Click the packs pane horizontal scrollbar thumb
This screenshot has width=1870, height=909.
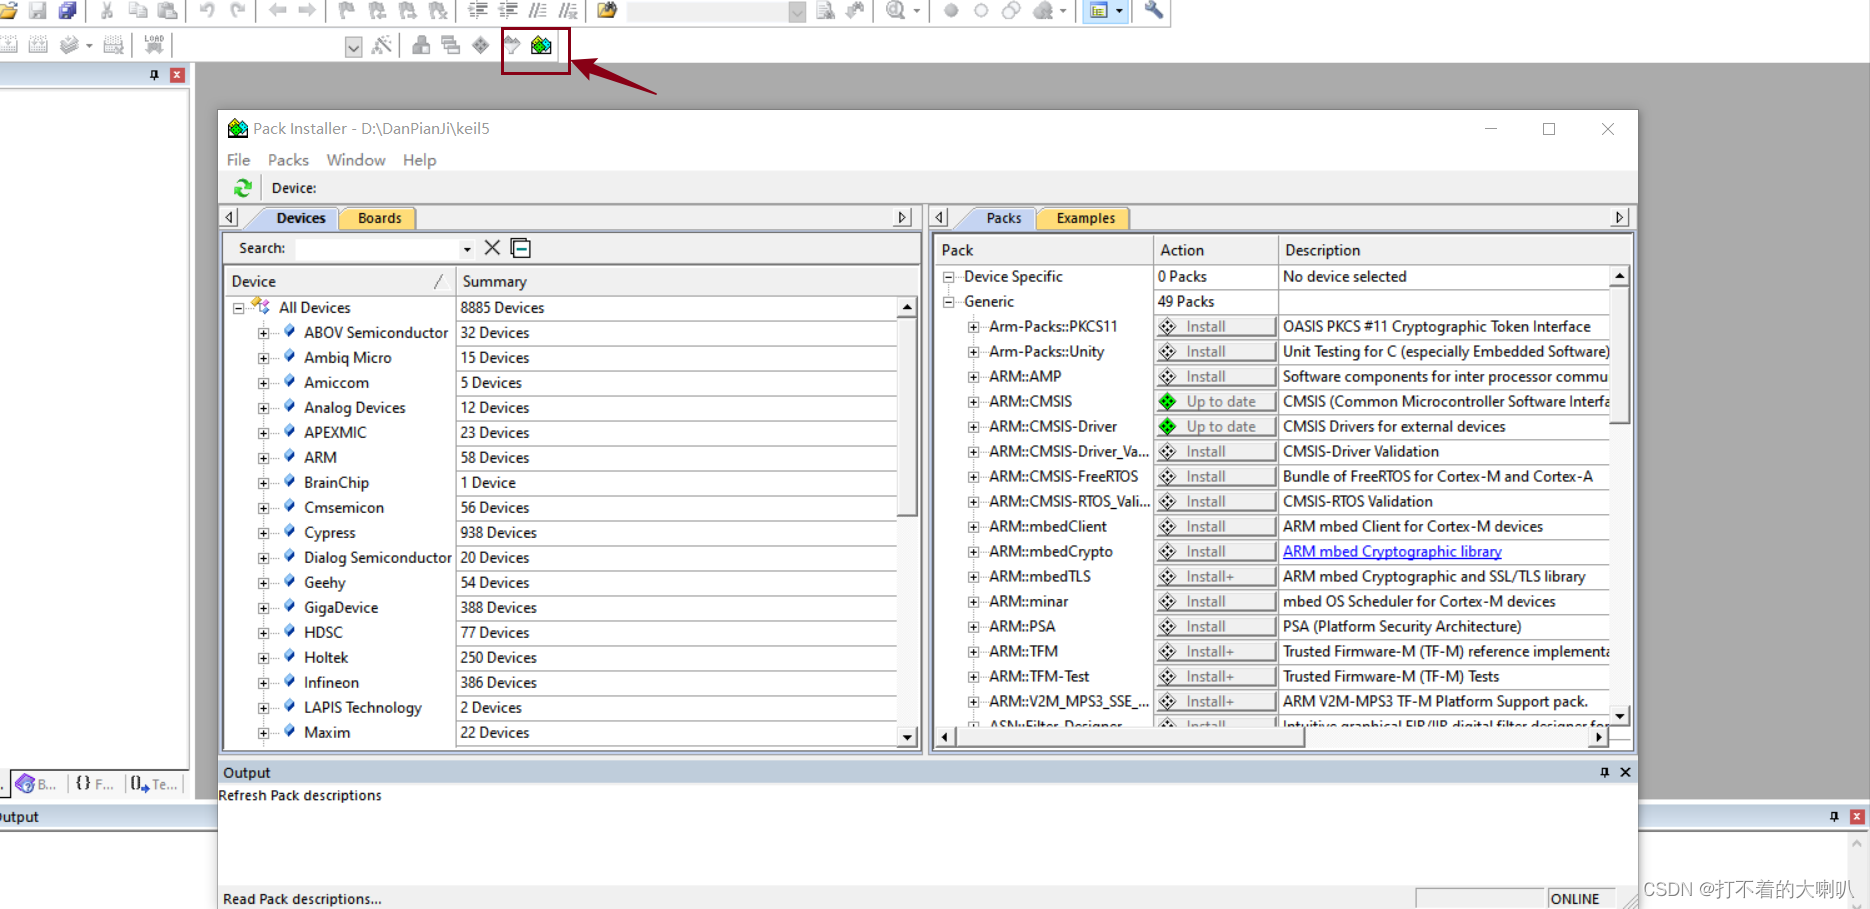click(x=1130, y=737)
